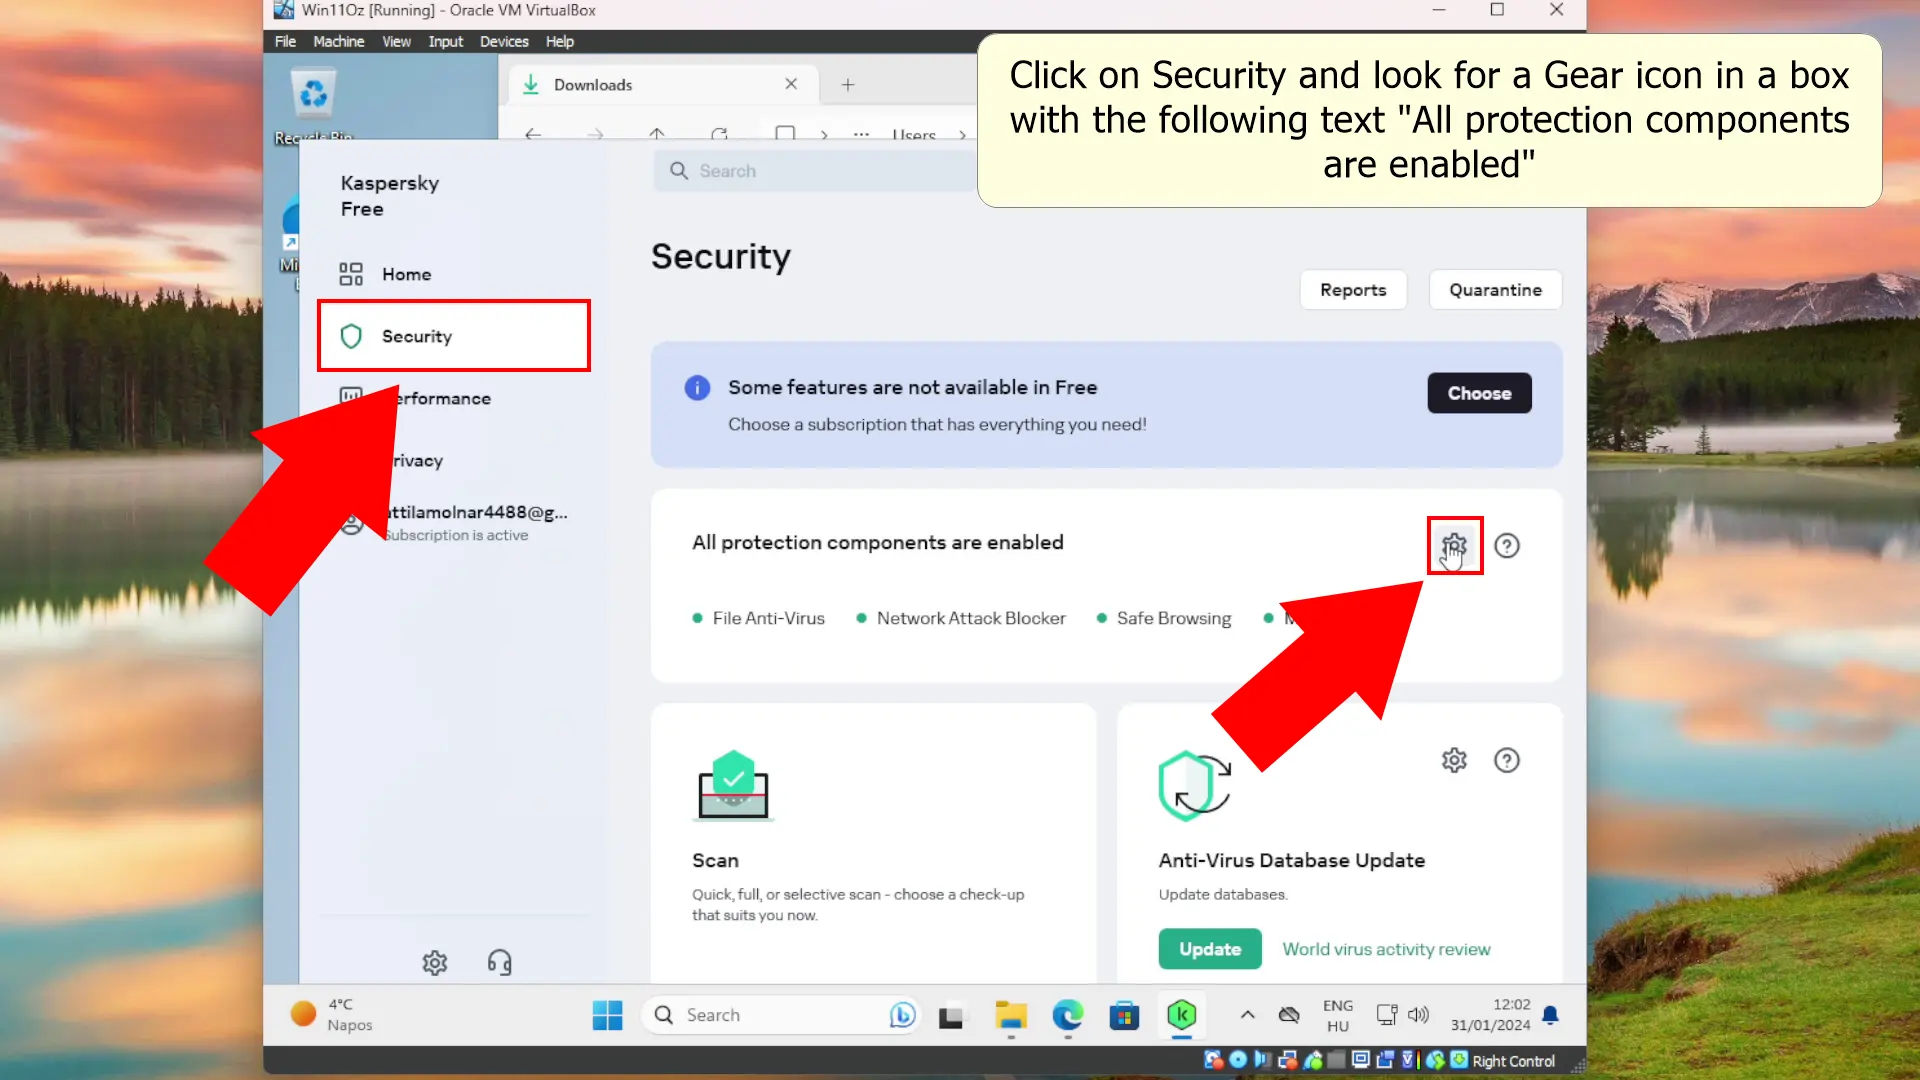Select the Privacy menu item
Image resolution: width=1920 pixels, height=1080 pixels.
coord(414,460)
